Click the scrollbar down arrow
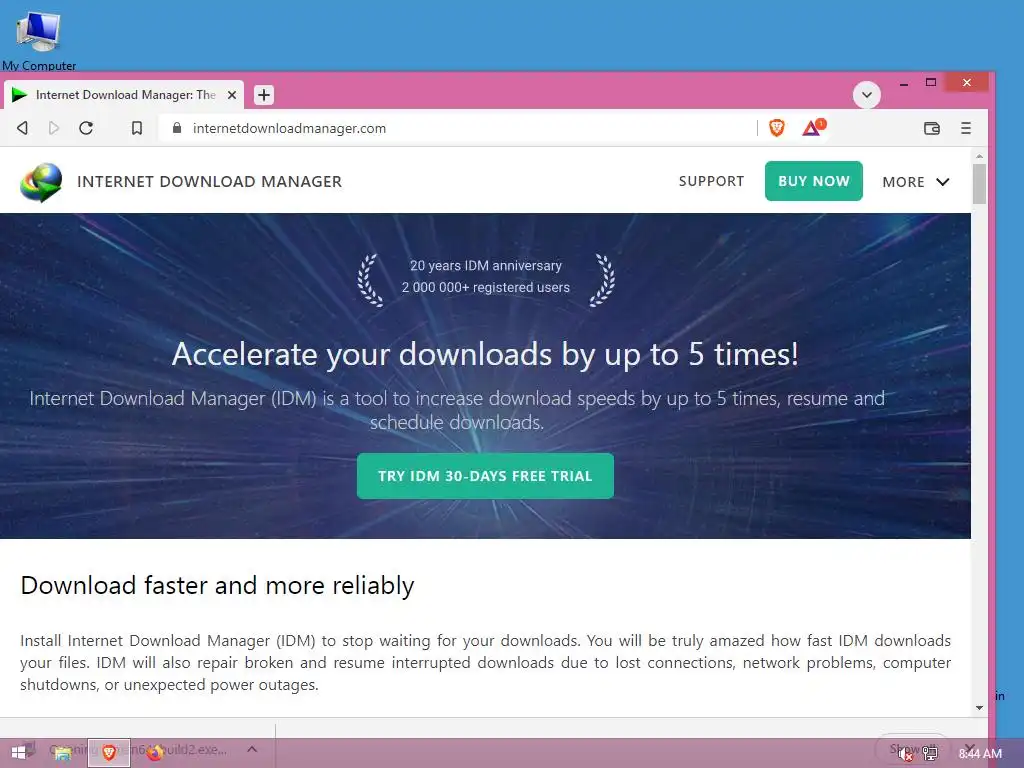The height and width of the screenshot is (768, 1024). (x=979, y=707)
